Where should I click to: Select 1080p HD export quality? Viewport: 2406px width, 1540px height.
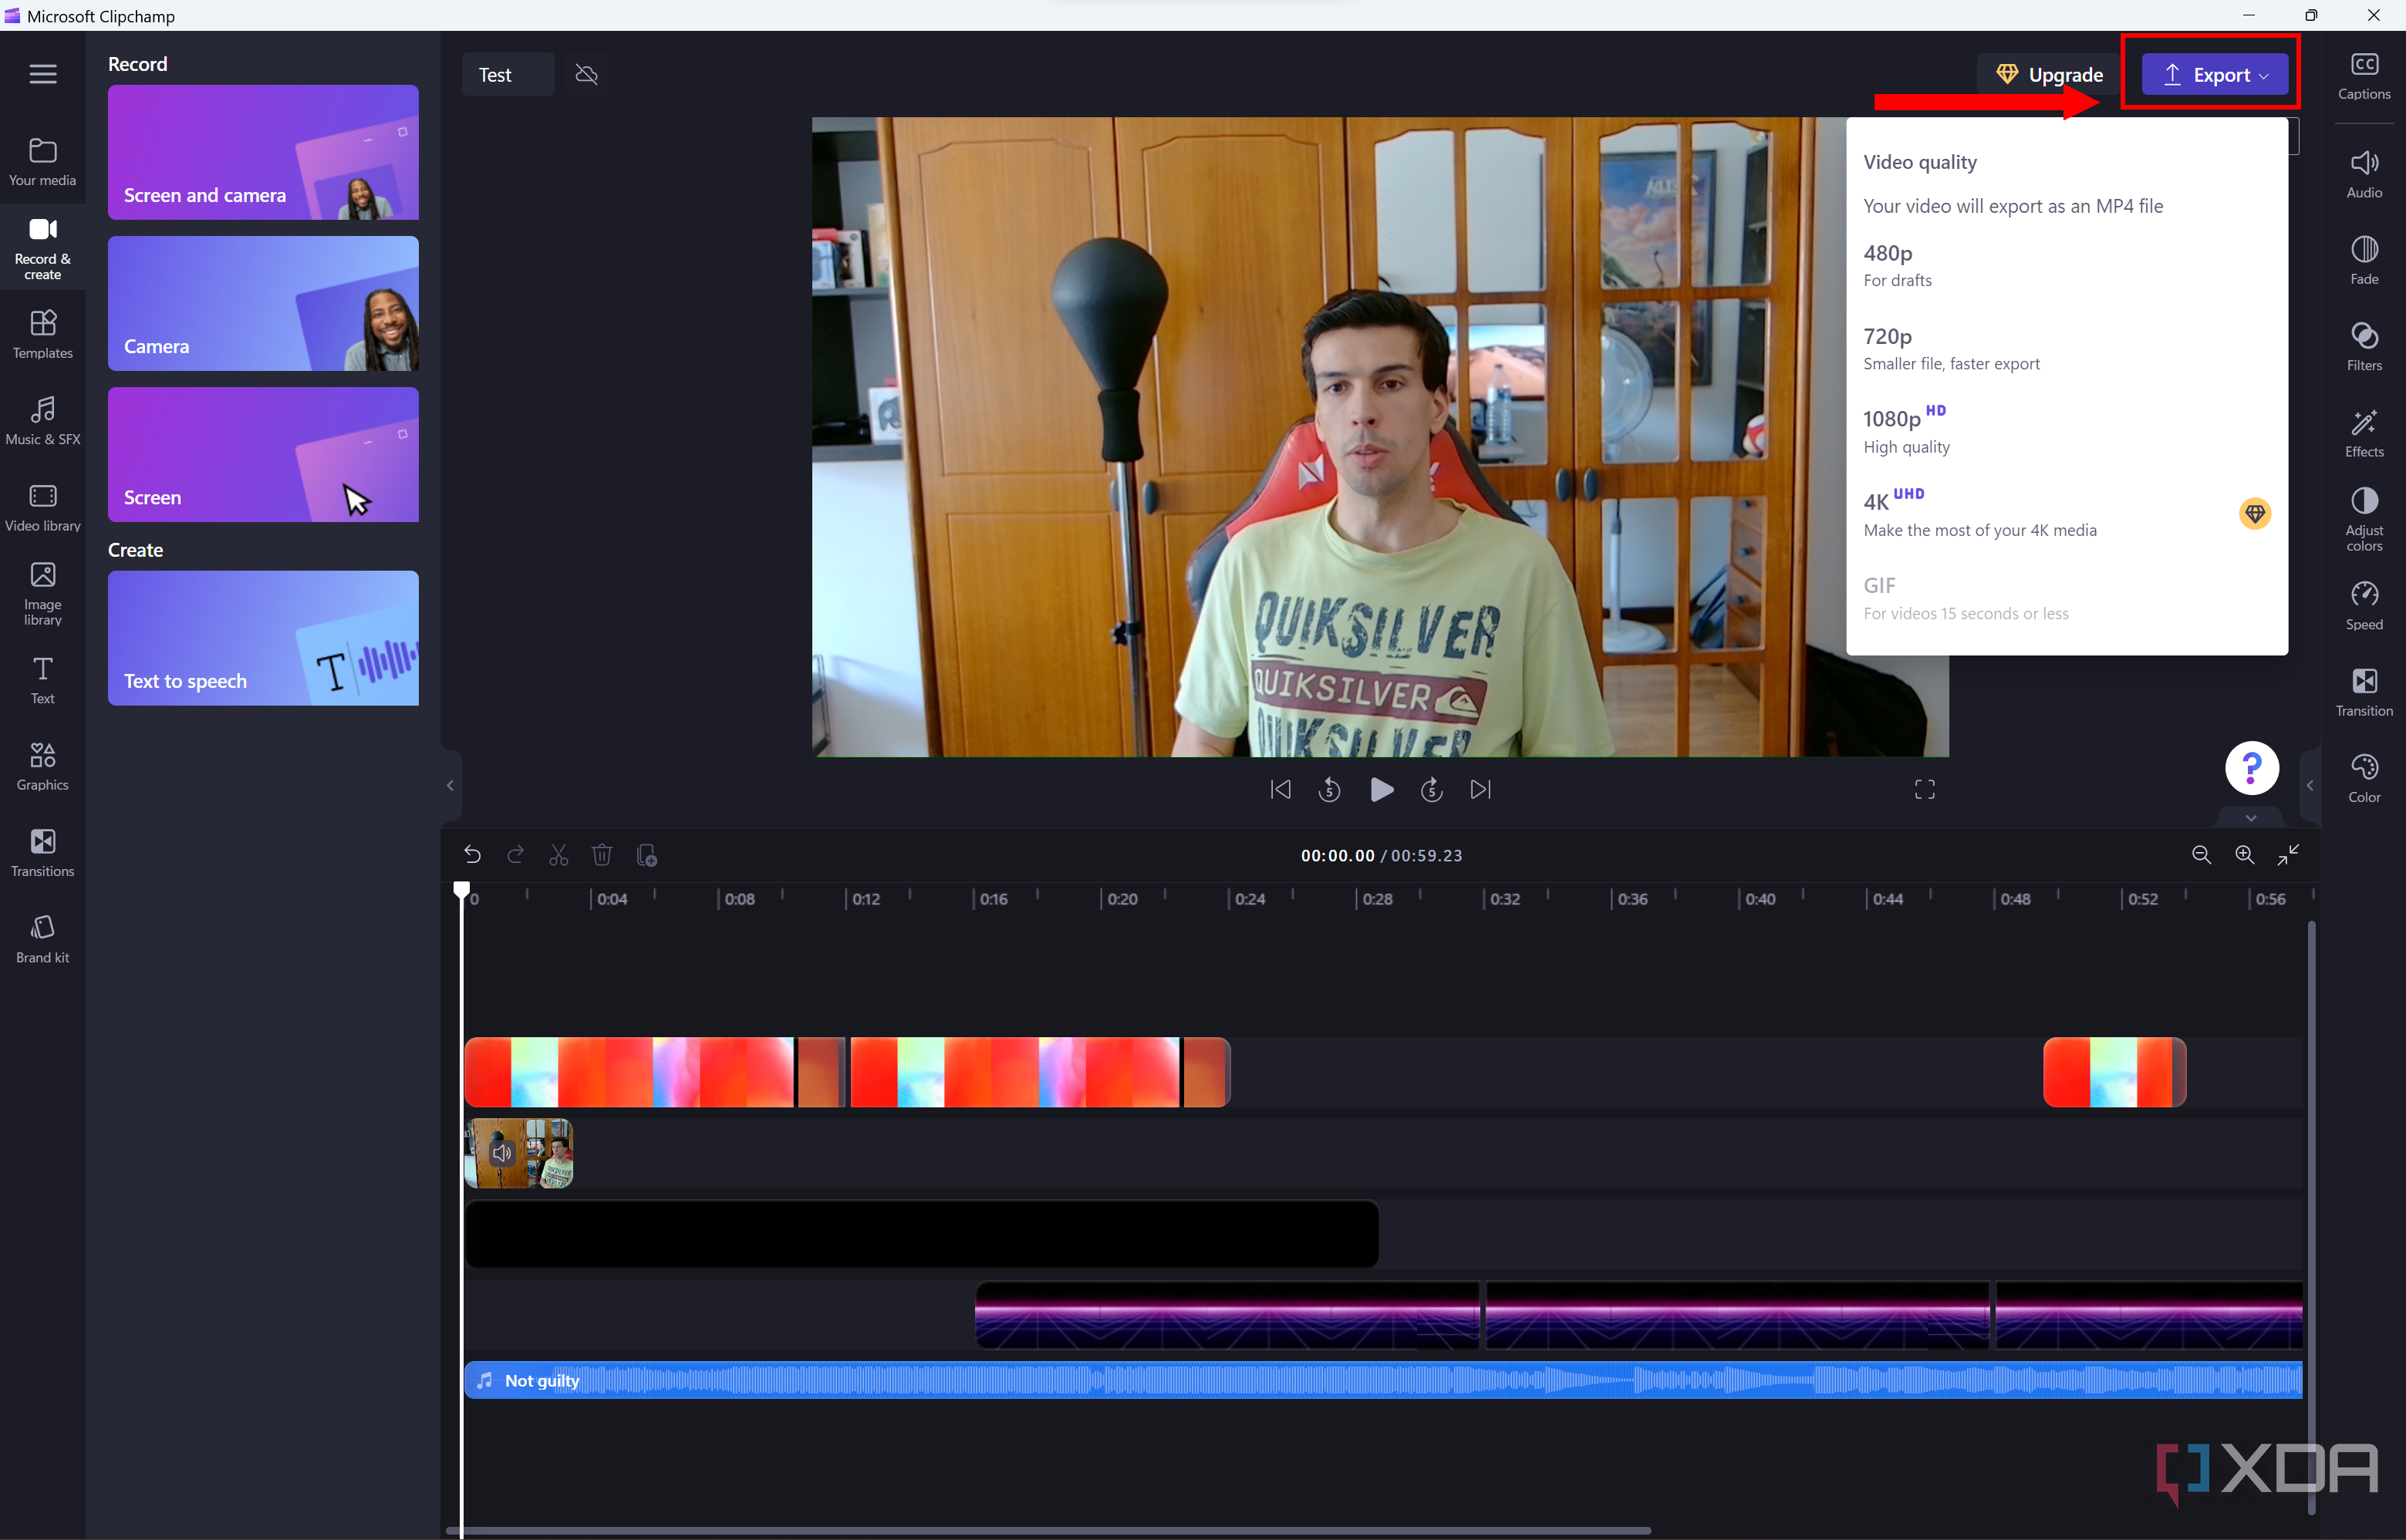coord(2066,431)
